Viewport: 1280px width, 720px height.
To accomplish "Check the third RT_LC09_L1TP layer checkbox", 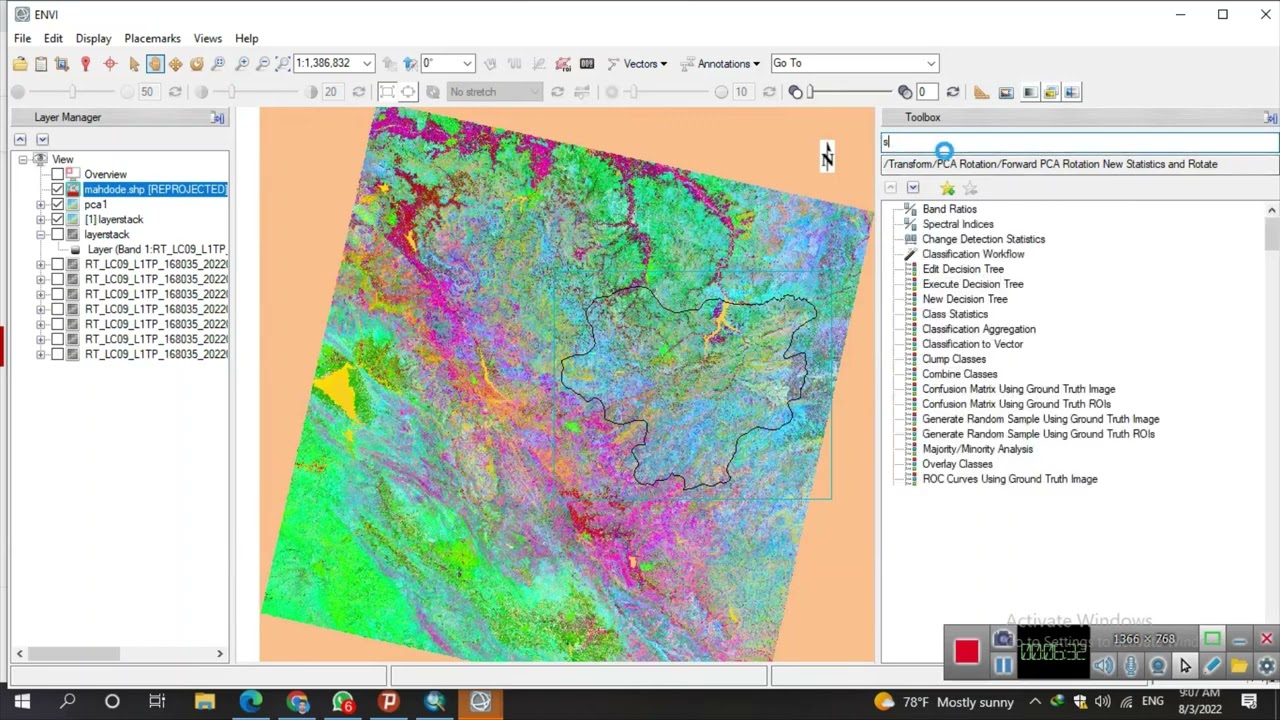I will [58, 295].
